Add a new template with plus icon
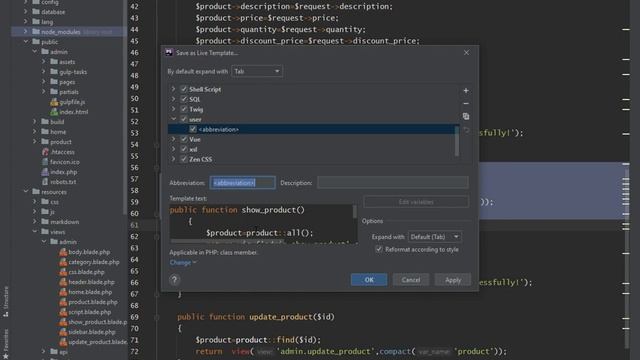Screen dimensions: 640x360 point(466,91)
